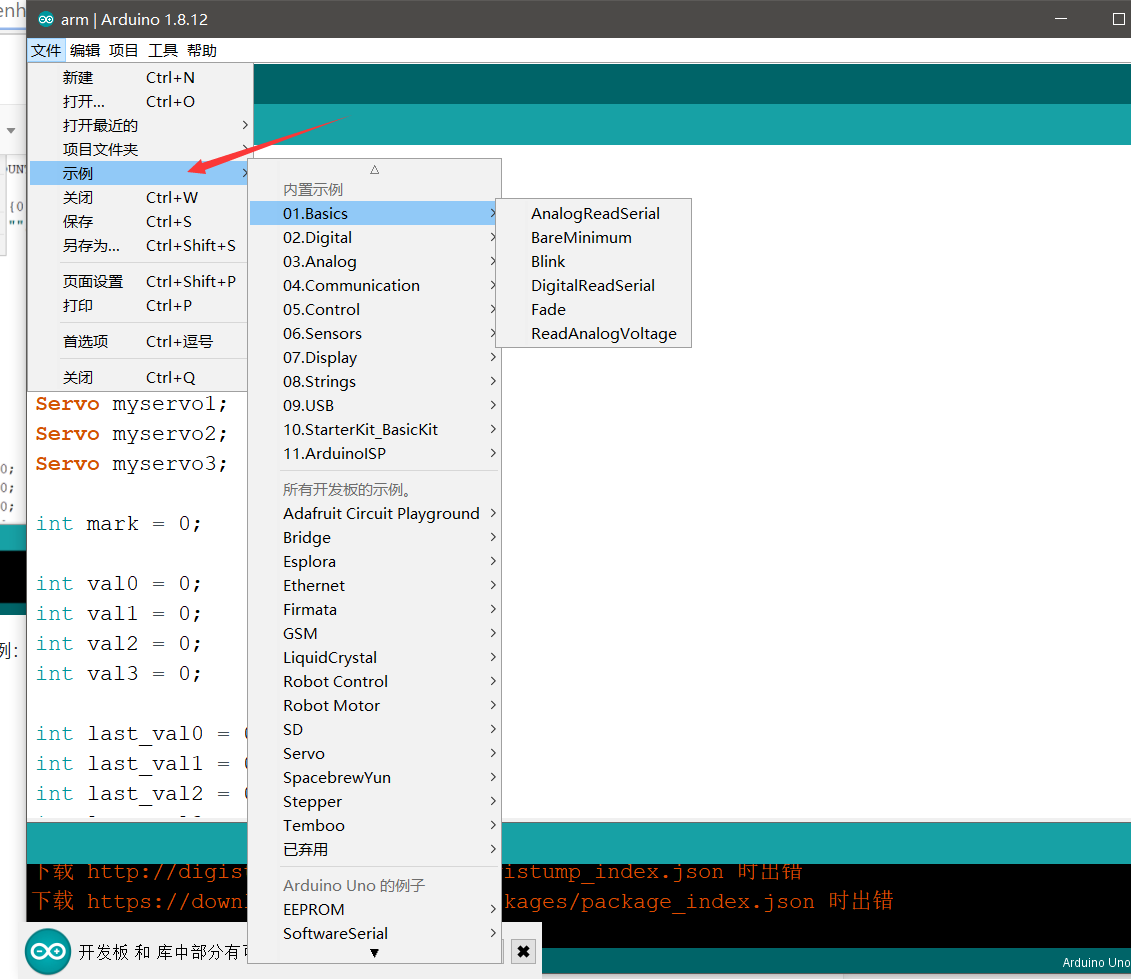Expand 05.Control examples submenu
Viewport: 1131px width, 979px height.
click(374, 309)
